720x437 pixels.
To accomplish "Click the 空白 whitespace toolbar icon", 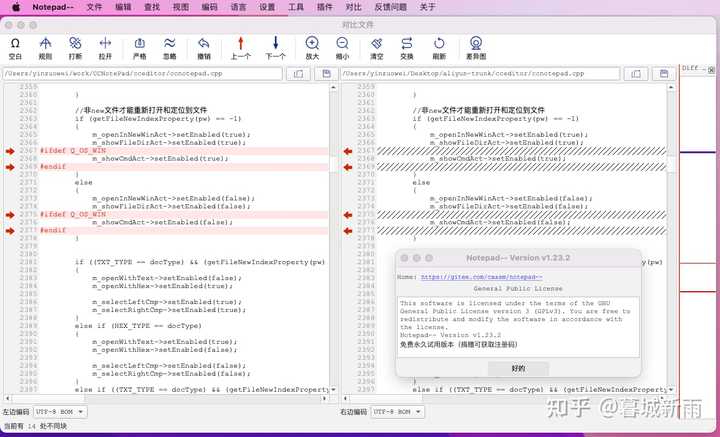I will coord(15,48).
